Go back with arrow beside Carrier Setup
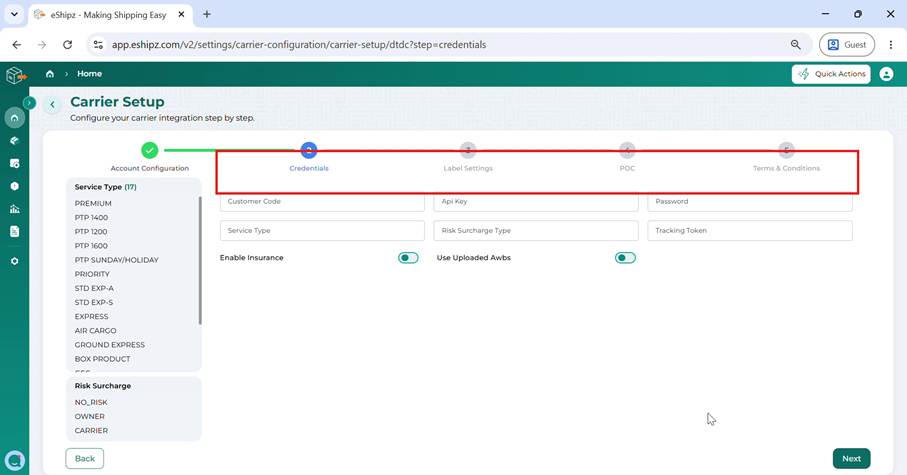 coord(52,104)
